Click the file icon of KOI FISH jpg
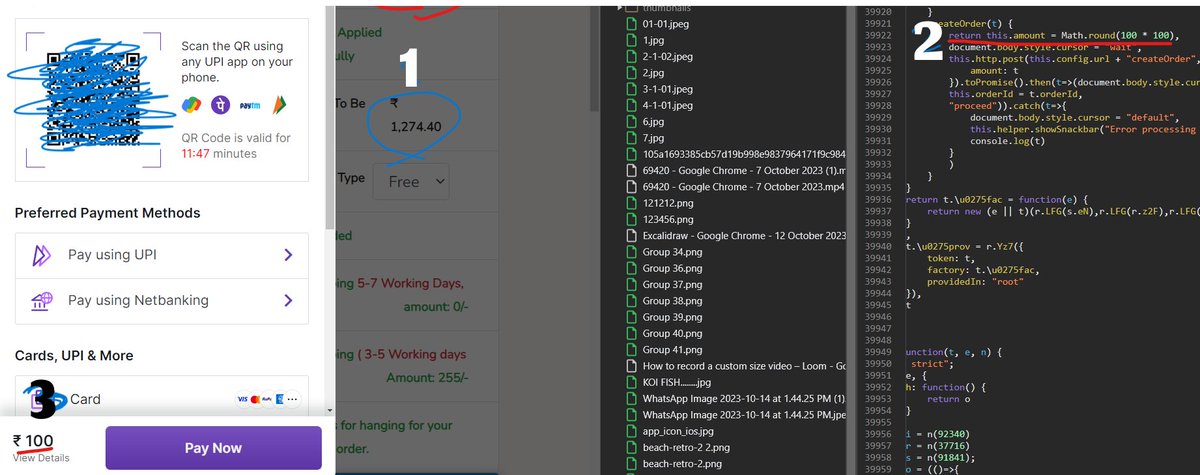 [x=630, y=382]
